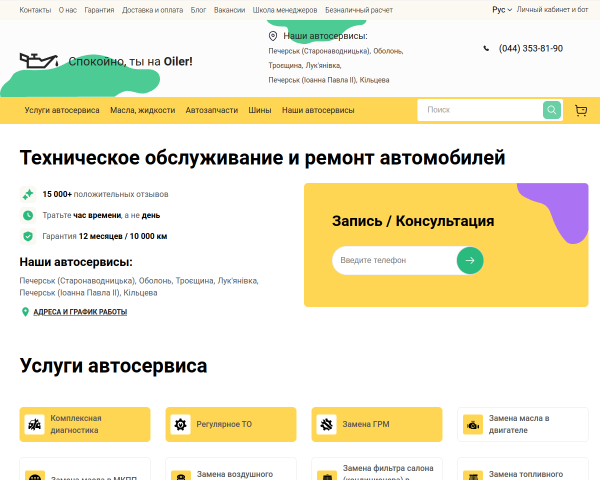Image resolution: width=600 pixels, height=480 pixels.
Task: Click the header Троєщина, Лук'янівка, line
Action: pyautogui.click(x=305, y=65)
